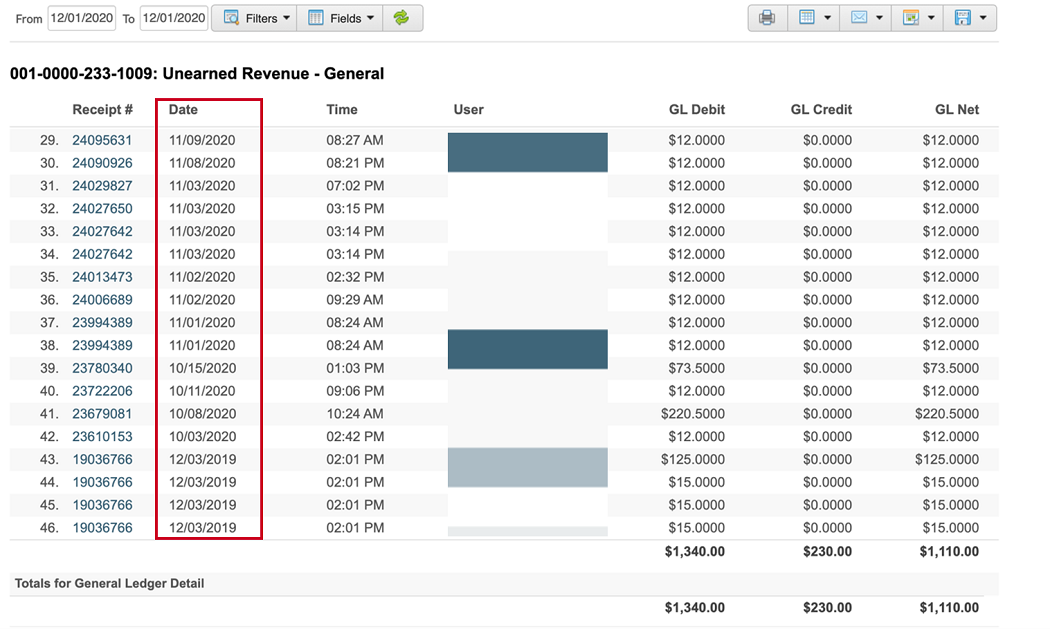Open receipt 19036766 in row 45
The height and width of the screenshot is (629, 1050).
[102, 504]
